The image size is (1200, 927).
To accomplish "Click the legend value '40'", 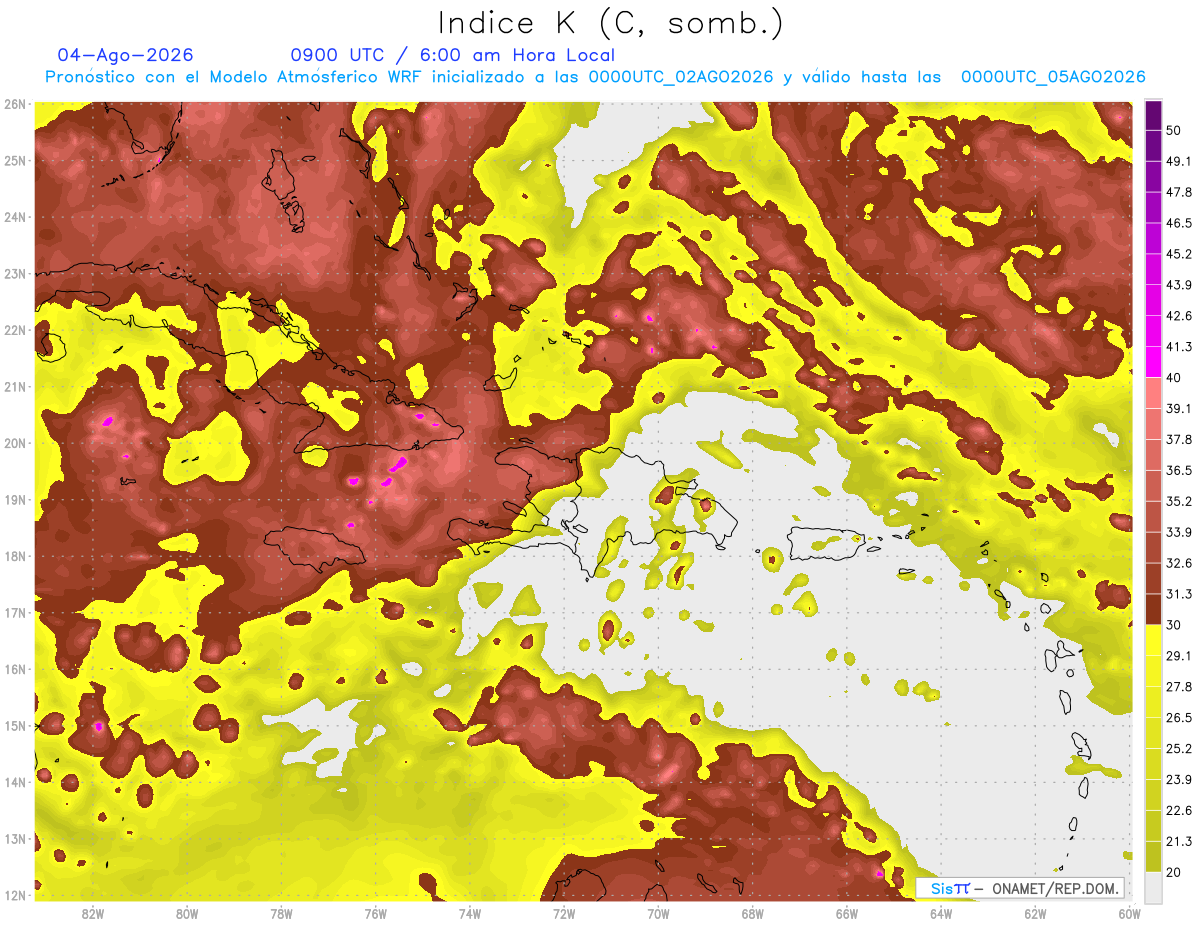I will pos(1174,377).
